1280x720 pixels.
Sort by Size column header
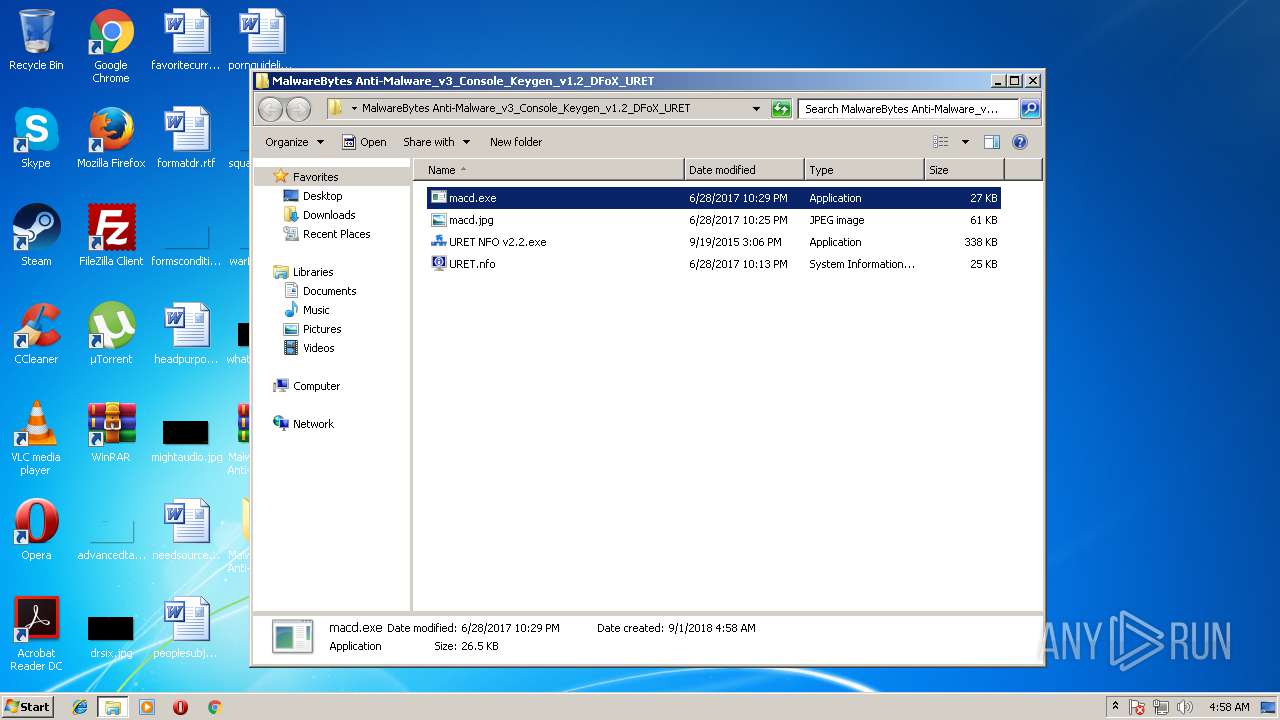coord(964,170)
